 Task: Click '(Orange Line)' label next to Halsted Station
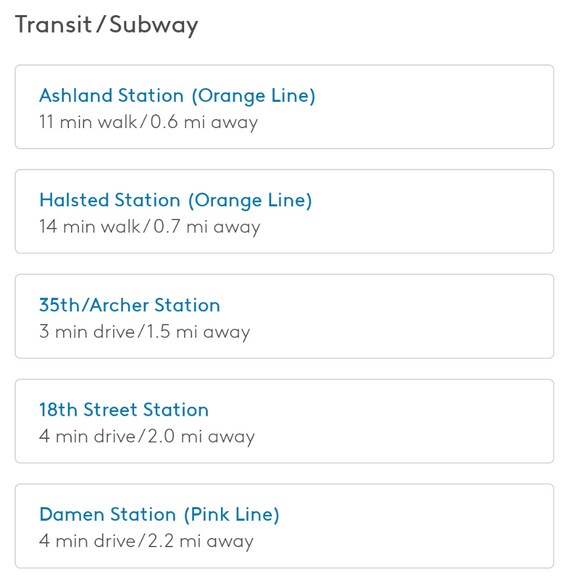pyautogui.click(x=250, y=201)
